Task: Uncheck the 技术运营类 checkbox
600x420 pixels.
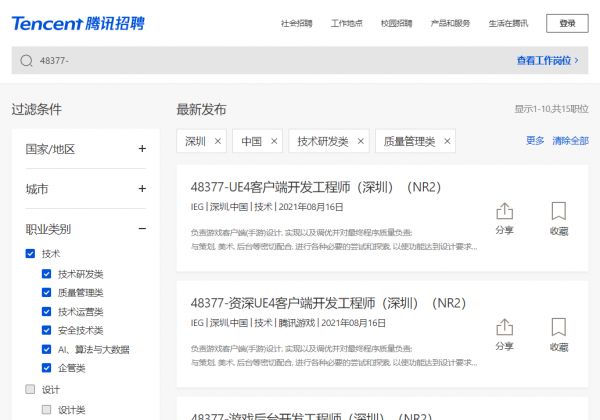Action: (x=47, y=312)
